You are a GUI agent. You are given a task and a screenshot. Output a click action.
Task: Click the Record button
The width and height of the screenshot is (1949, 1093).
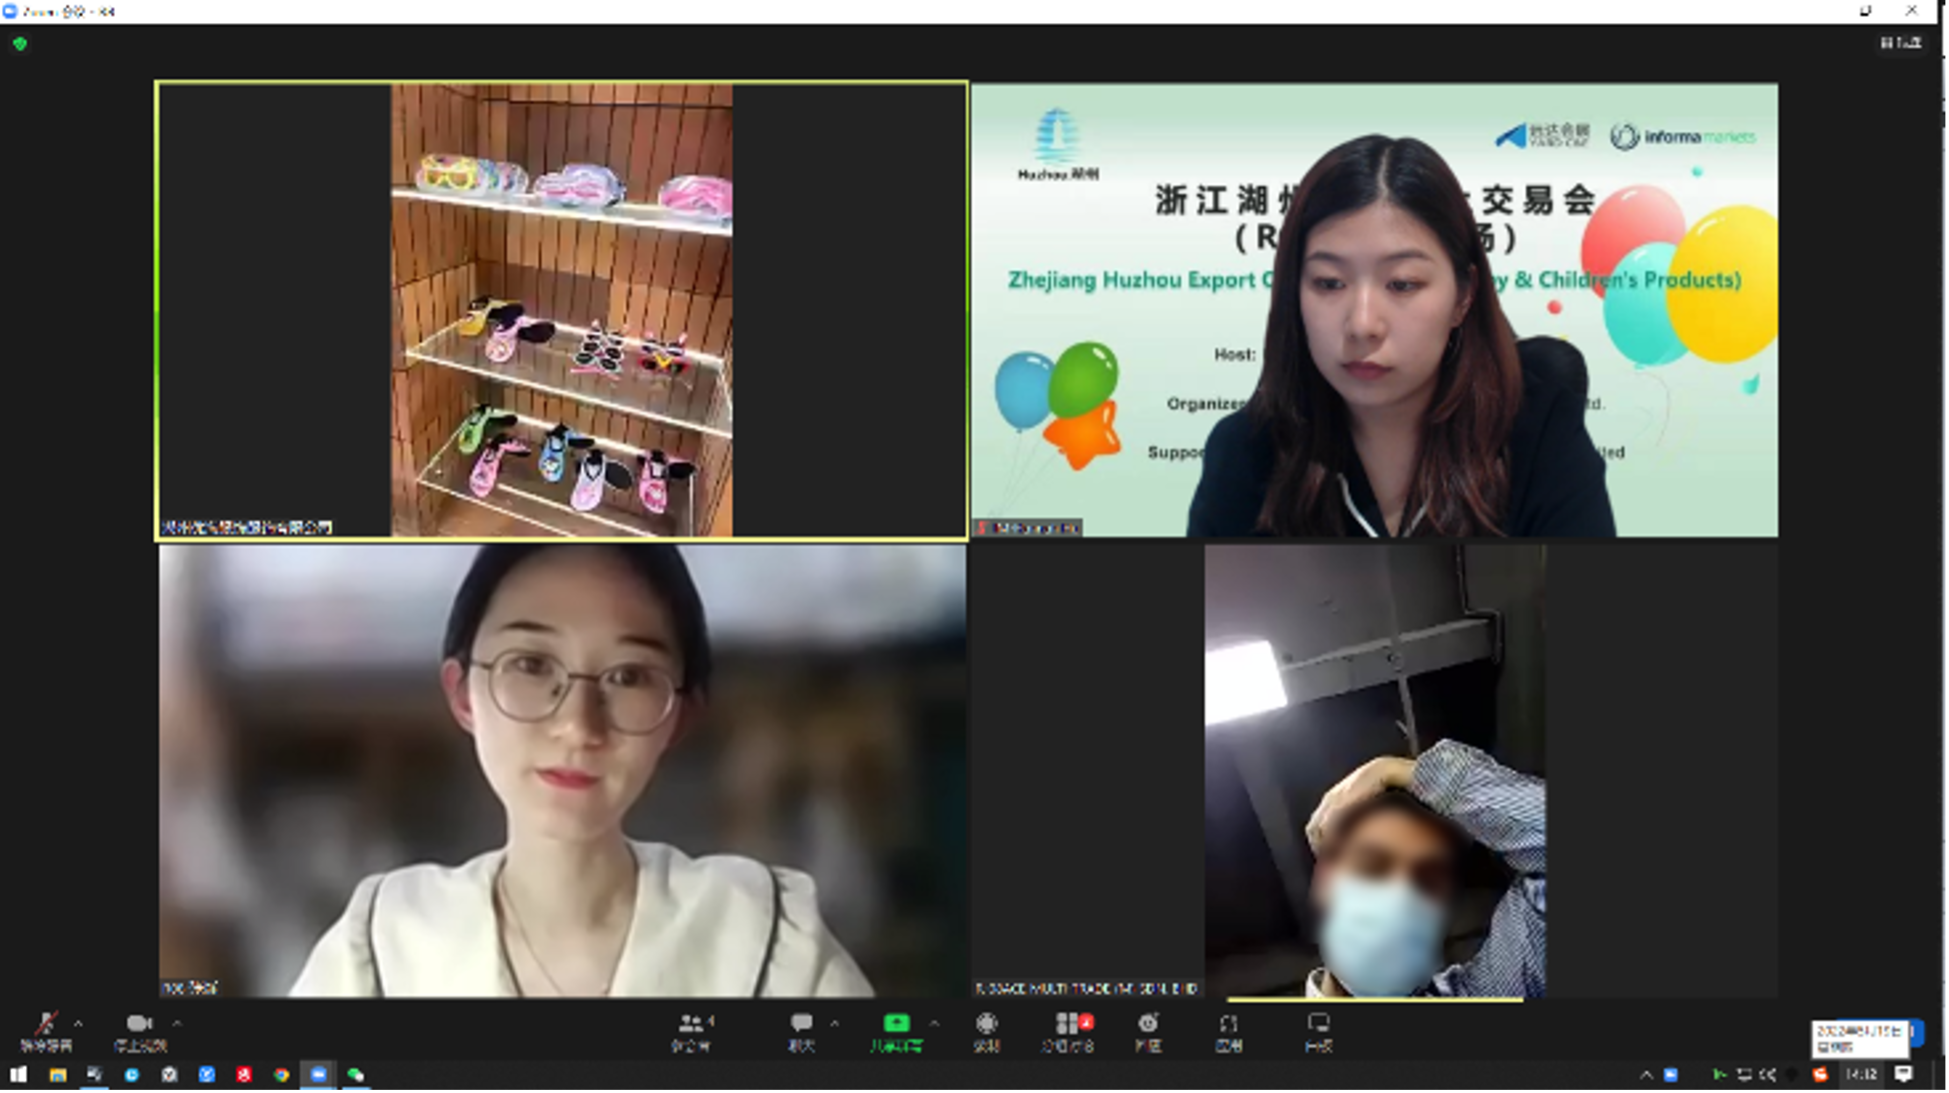(987, 1031)
